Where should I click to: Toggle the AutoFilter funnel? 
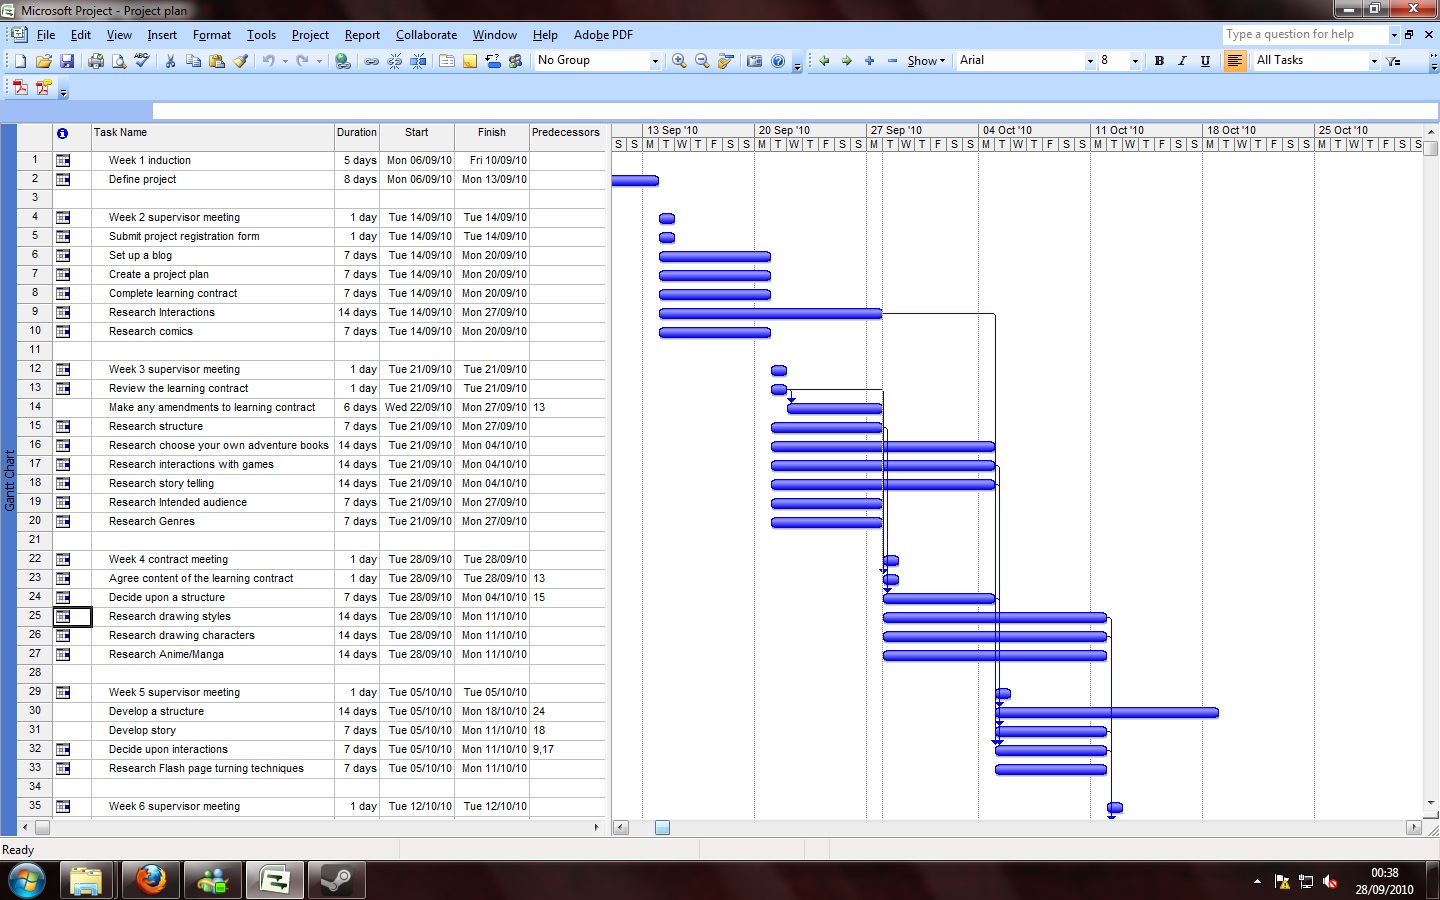1394,61
